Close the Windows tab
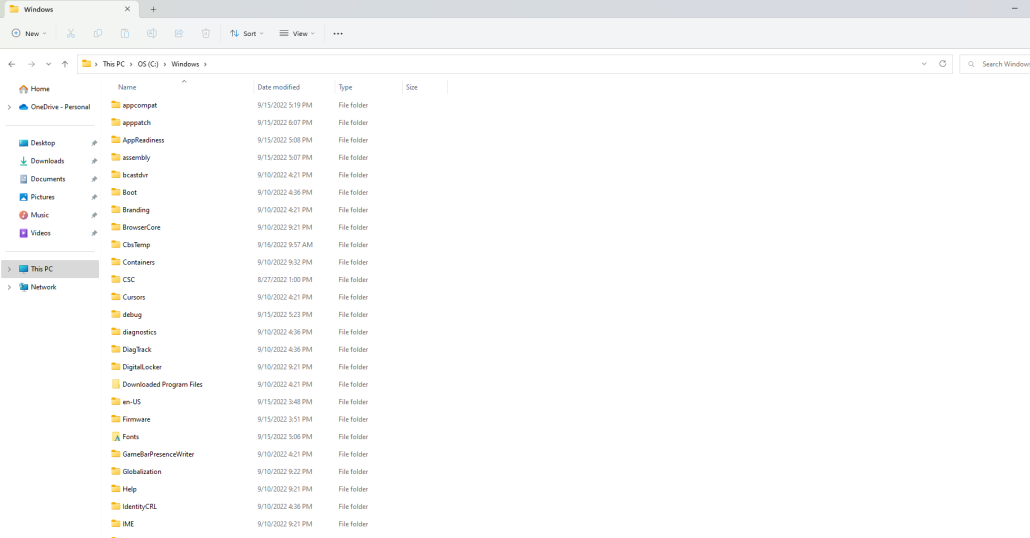This screenshot has width=1030, height=538. (127, 9)
